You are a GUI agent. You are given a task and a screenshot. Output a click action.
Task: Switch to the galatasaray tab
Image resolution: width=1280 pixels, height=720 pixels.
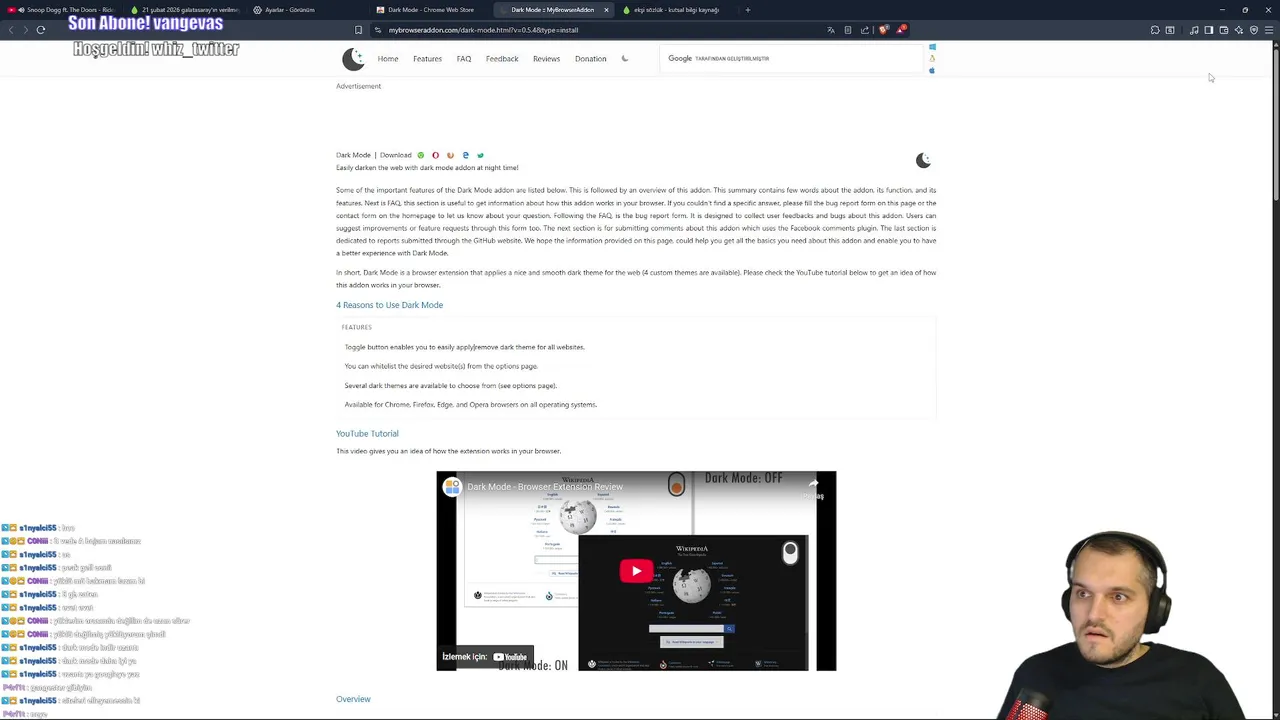coord(184,10)
